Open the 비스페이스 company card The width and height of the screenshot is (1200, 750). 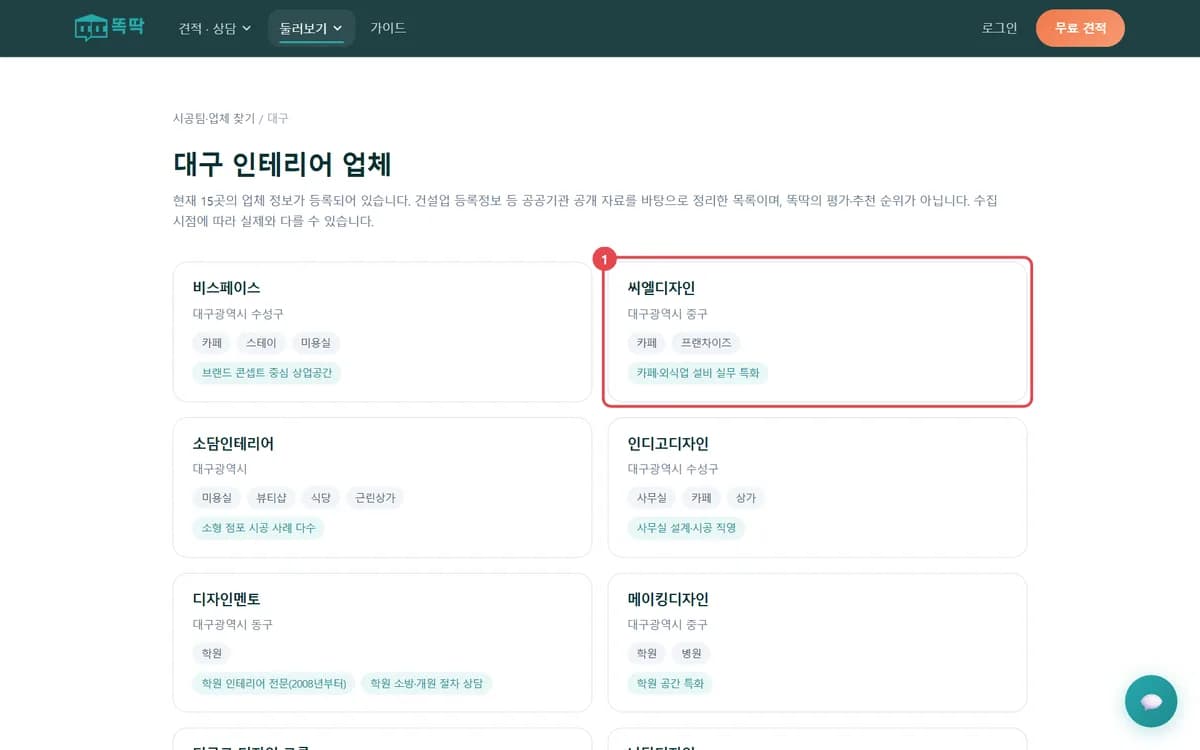pos(382,332)
